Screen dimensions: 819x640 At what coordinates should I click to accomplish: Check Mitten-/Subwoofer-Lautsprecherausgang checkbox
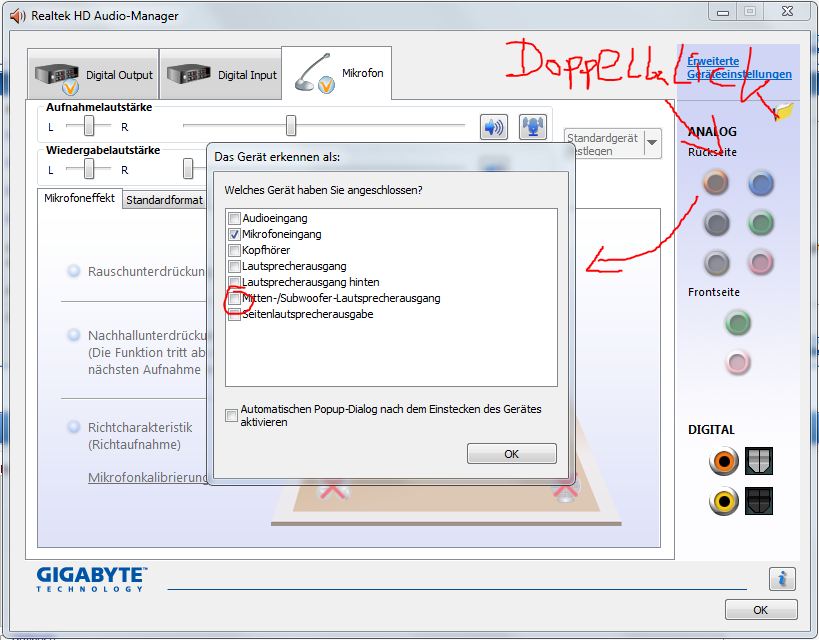point(234,298)
